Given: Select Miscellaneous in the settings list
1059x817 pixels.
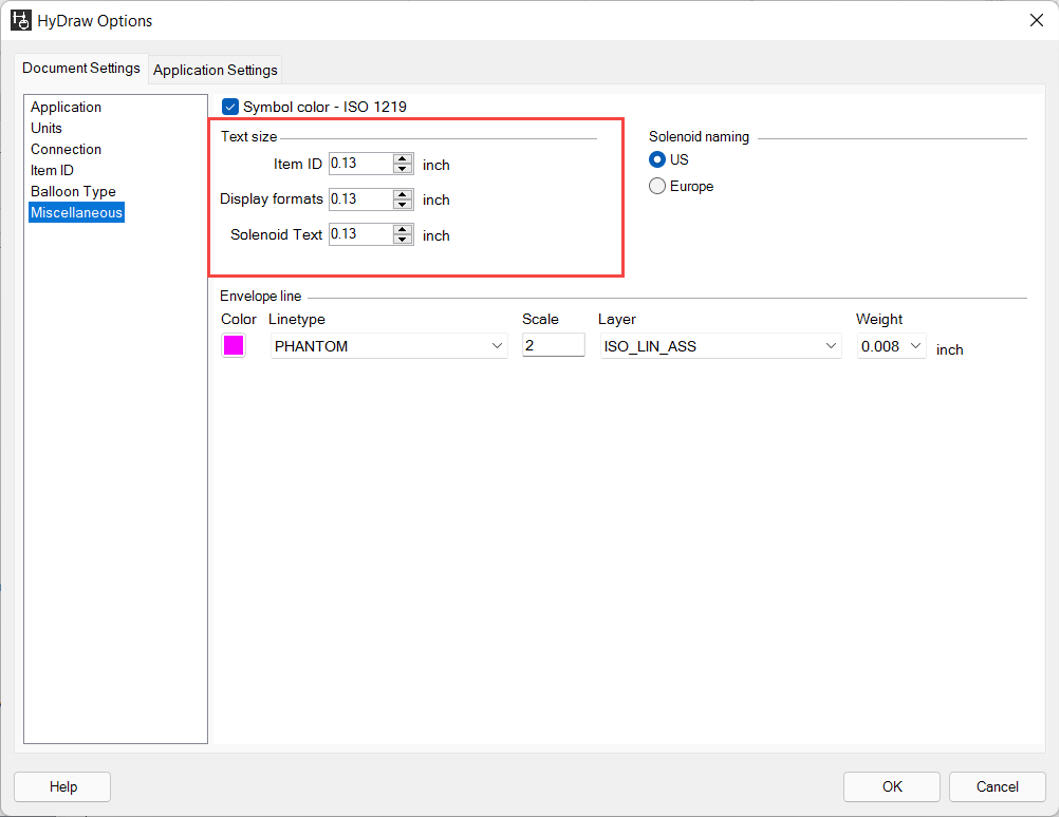Looking at the screenshot, I should pyautogui.click(x=76, y=212).
